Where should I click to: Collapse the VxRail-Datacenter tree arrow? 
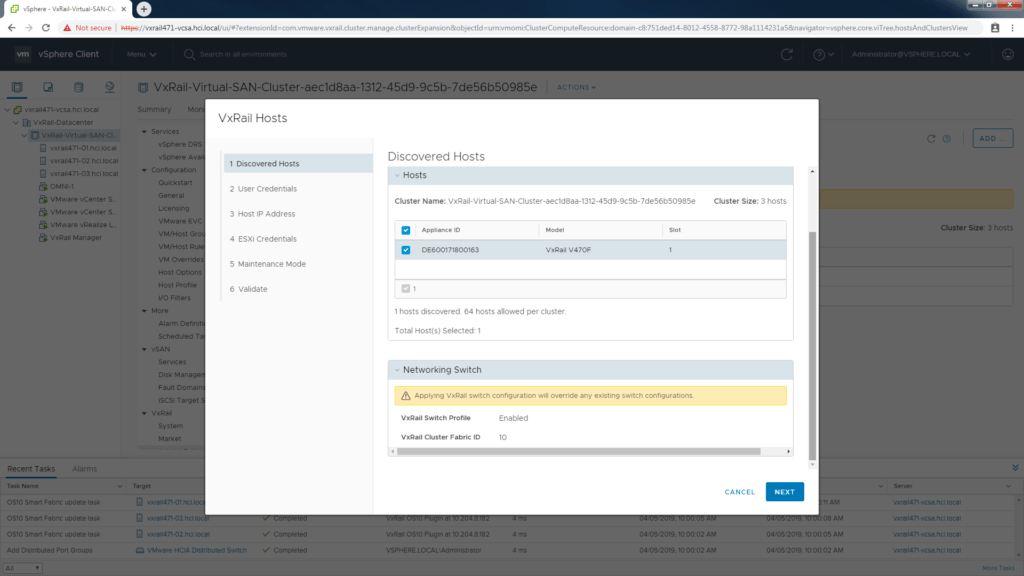click(16, 122)
